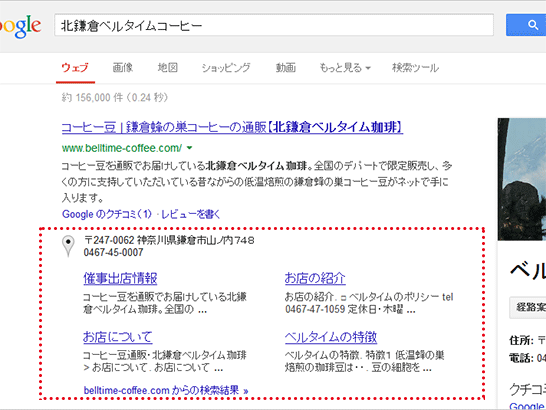The width and height of the screenshot is (546, 410).
Task: Click the blue search magnifier button
Action: click(x=526, y=25)
